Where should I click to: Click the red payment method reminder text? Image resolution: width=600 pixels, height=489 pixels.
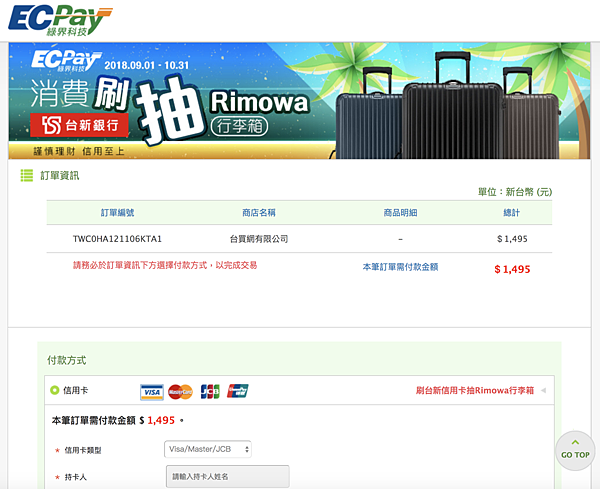point(165,265)
